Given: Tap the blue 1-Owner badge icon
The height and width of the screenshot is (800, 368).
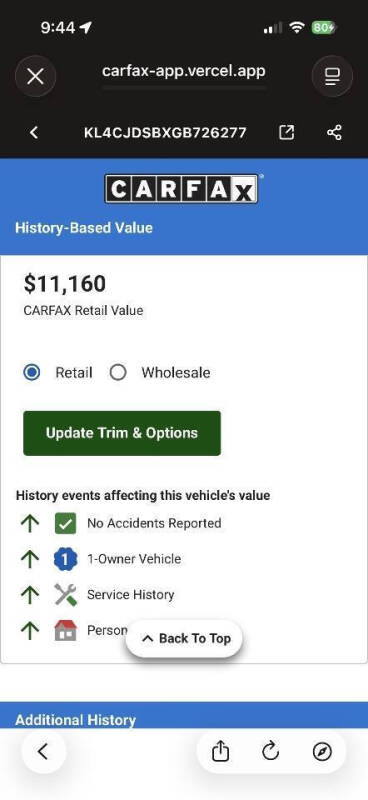Looking at the screenshot, I should (x=65, y=559).
